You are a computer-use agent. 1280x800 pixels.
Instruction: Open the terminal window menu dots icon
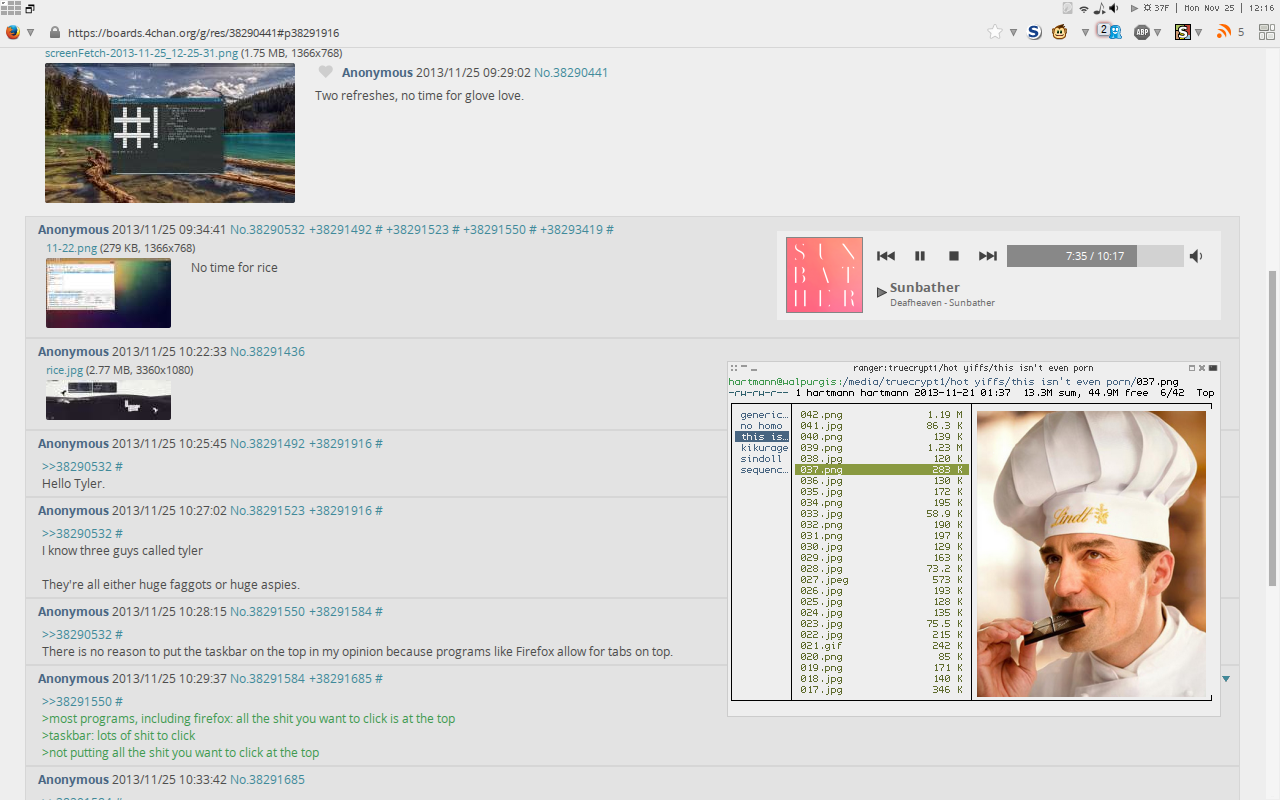pos(734,368)
